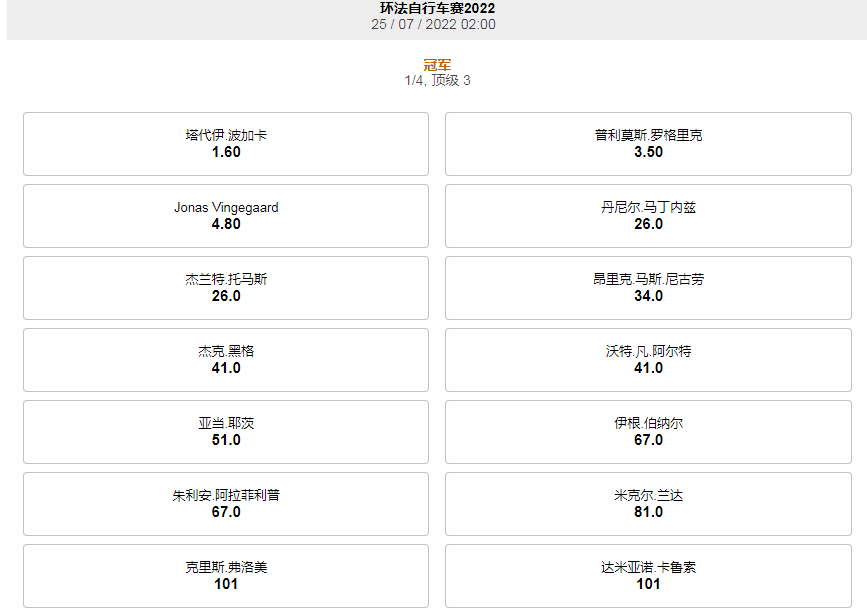Select 丹尼尔.马丁内兹 with odds 26.0
867x613 pixels.
tap(648, 216)
